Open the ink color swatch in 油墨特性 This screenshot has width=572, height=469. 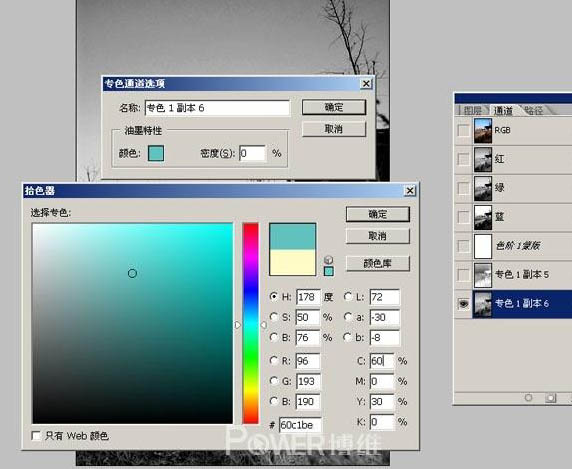pyautogui.click(x=156, y=153)
